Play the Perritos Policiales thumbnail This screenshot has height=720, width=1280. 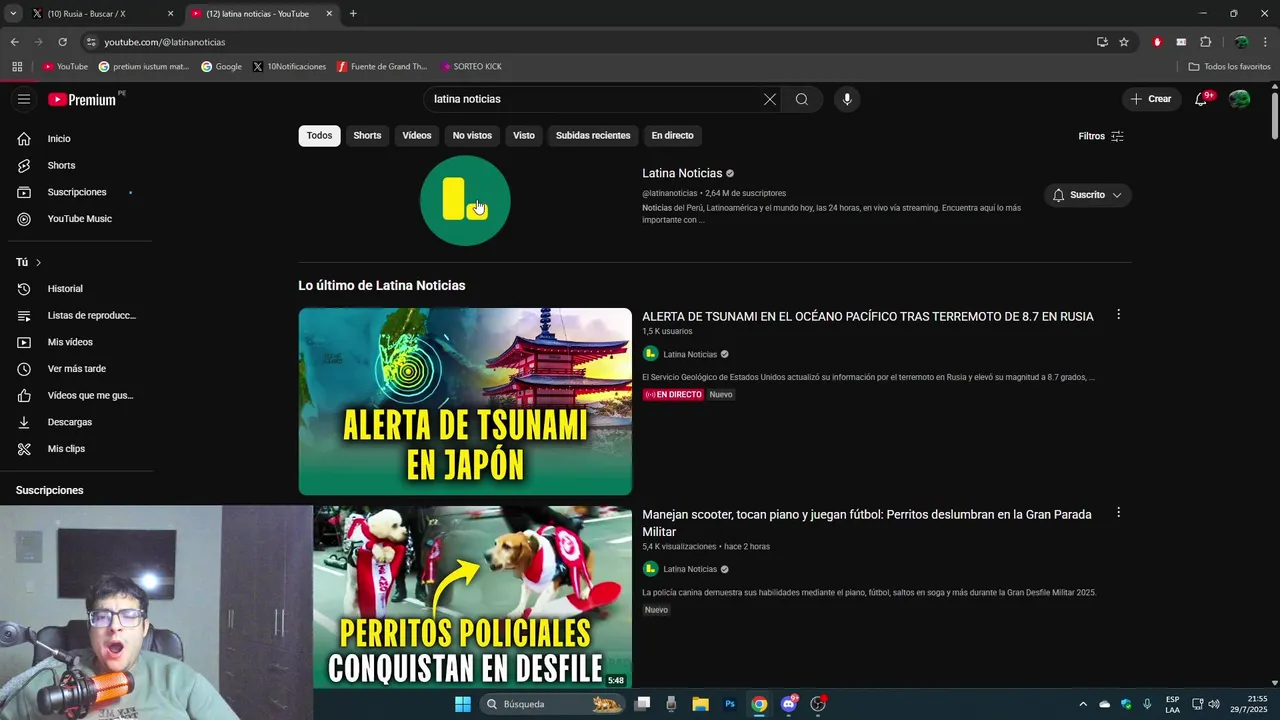[x=473, y=597]
